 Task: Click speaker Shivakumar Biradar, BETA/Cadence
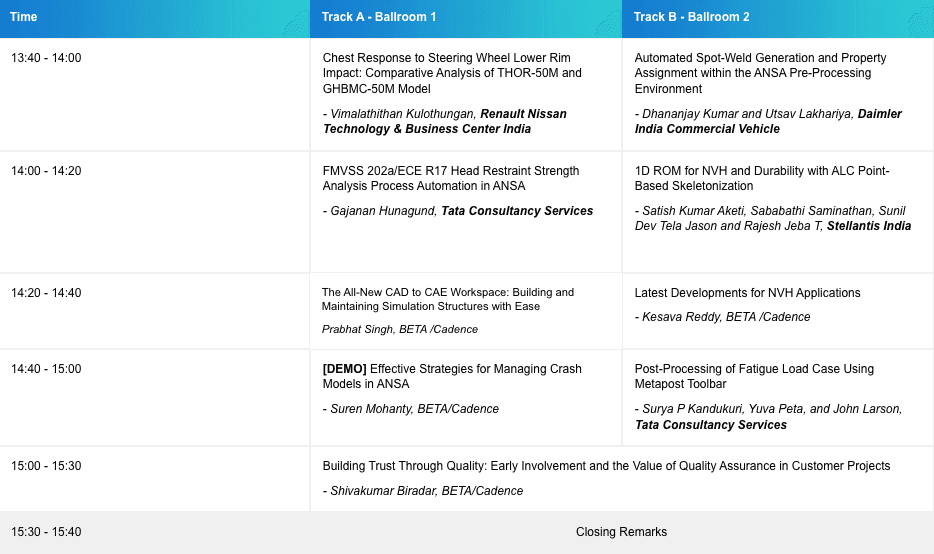423,491
